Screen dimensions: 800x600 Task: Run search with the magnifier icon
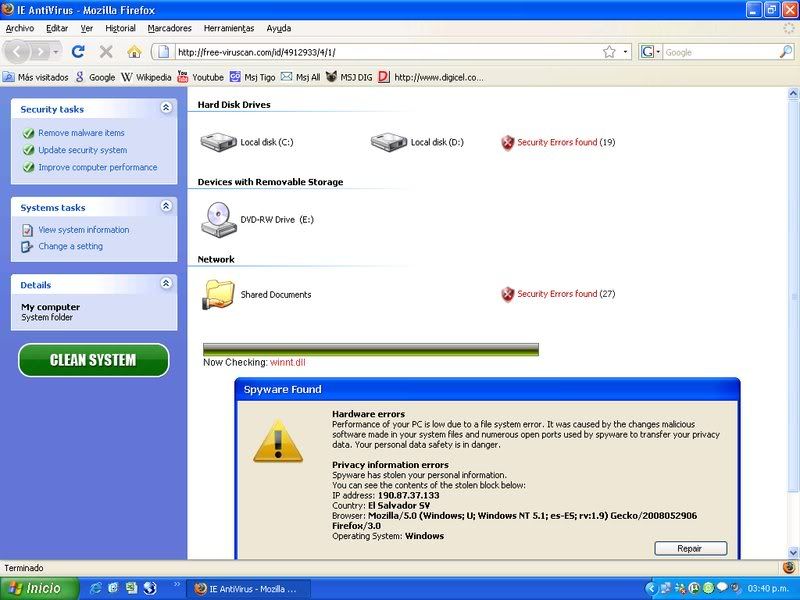tap(786, 52)
